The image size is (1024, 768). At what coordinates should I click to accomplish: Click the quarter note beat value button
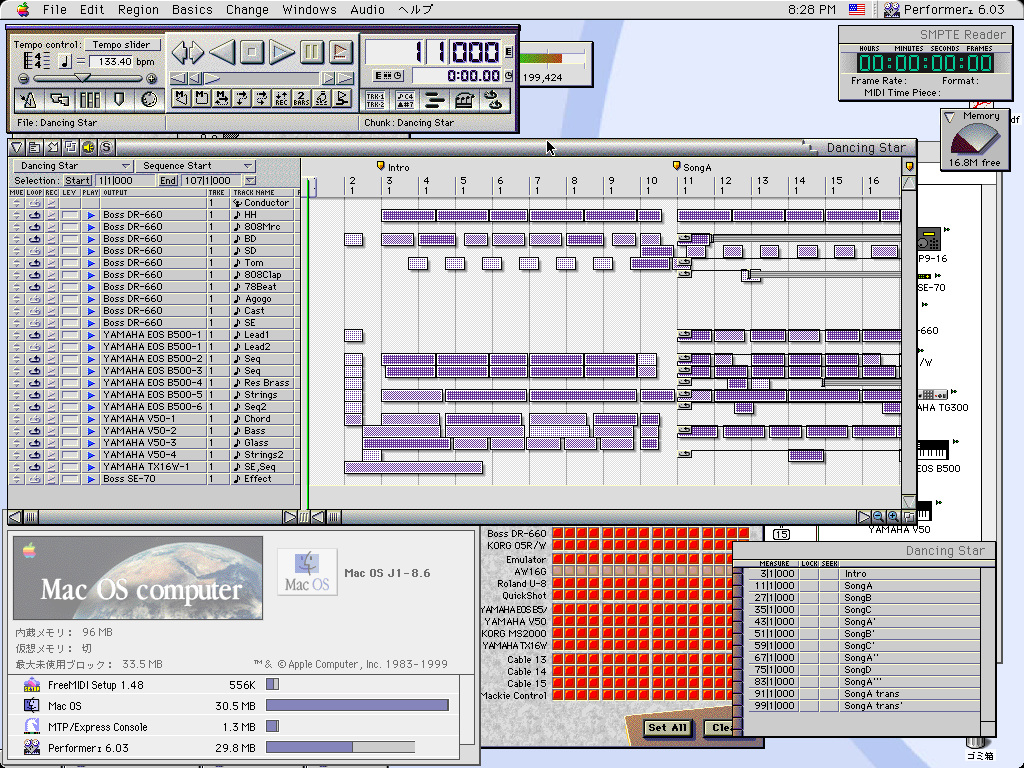(x=65, y=61)
